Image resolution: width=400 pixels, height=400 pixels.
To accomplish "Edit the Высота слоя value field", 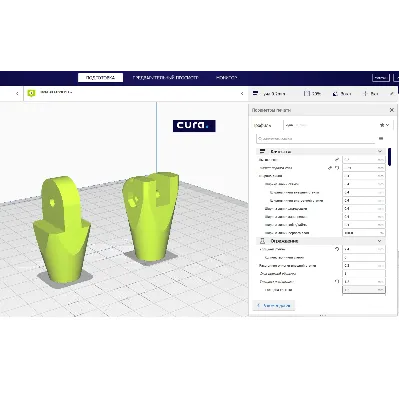I will pyautogui.click(x=364, y=160).
